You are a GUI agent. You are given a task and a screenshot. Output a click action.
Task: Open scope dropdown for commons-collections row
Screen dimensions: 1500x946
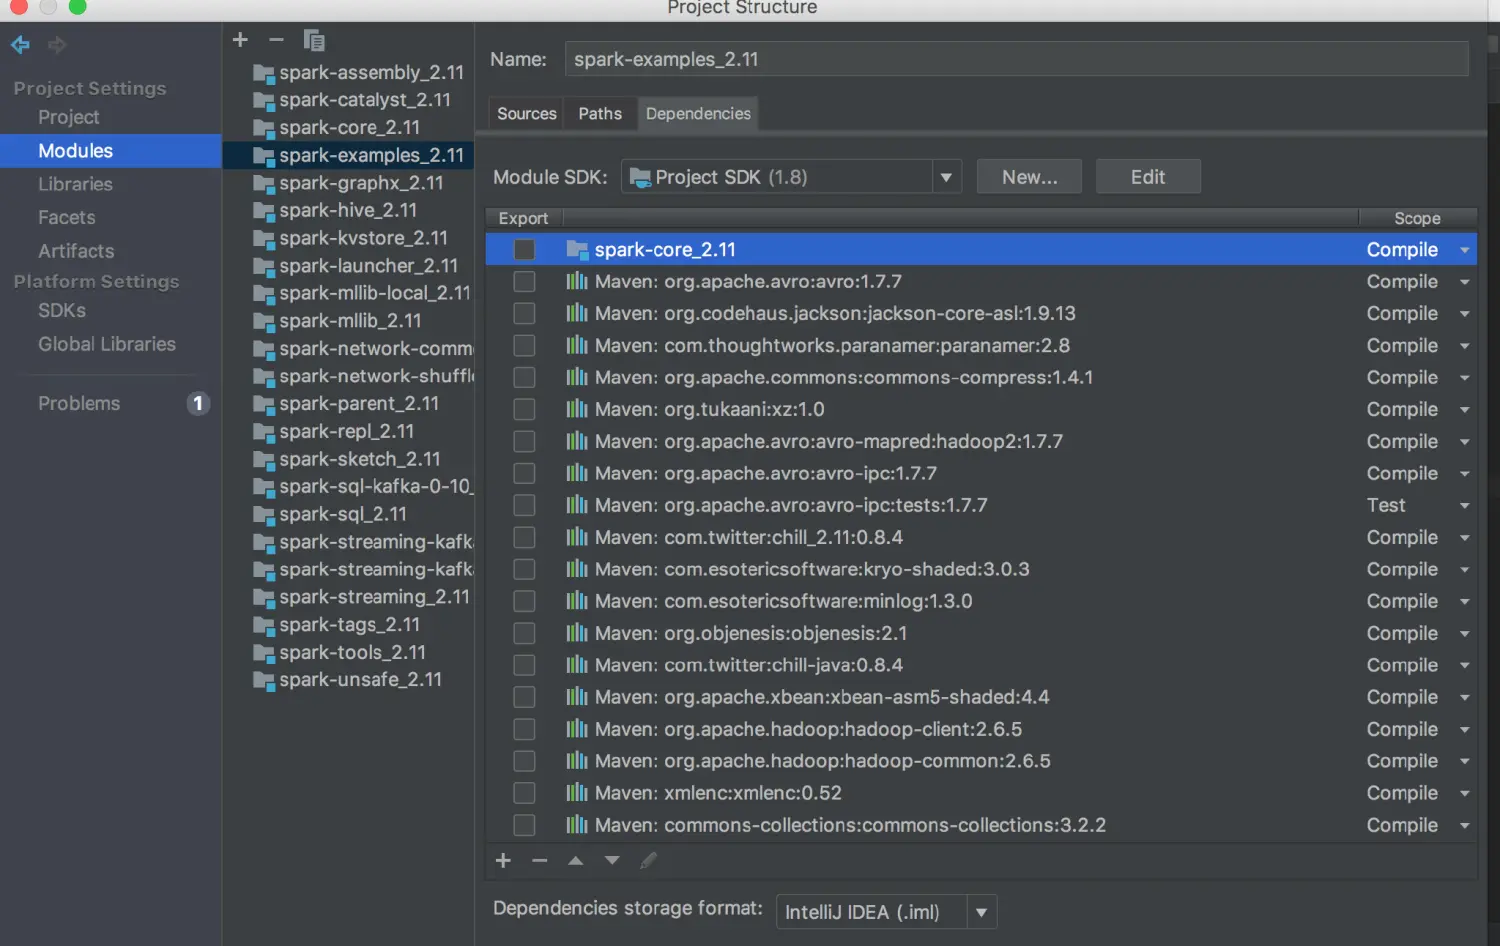[1464, 826]
